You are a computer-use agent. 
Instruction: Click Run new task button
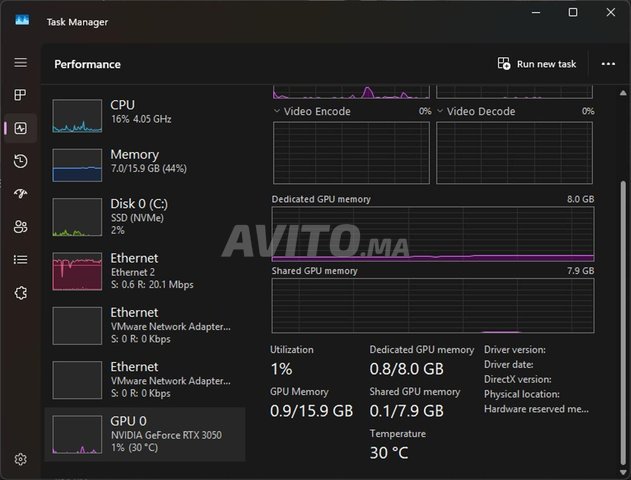tap(537, 64)
